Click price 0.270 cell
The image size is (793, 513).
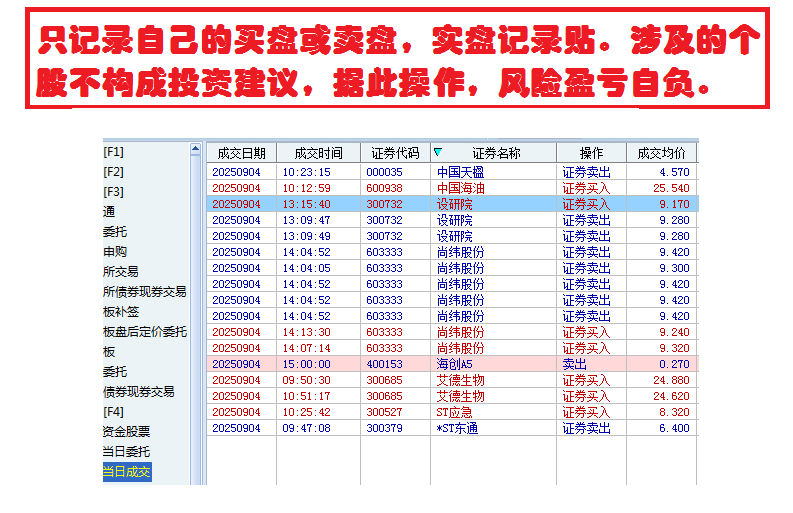click(674, 364)
